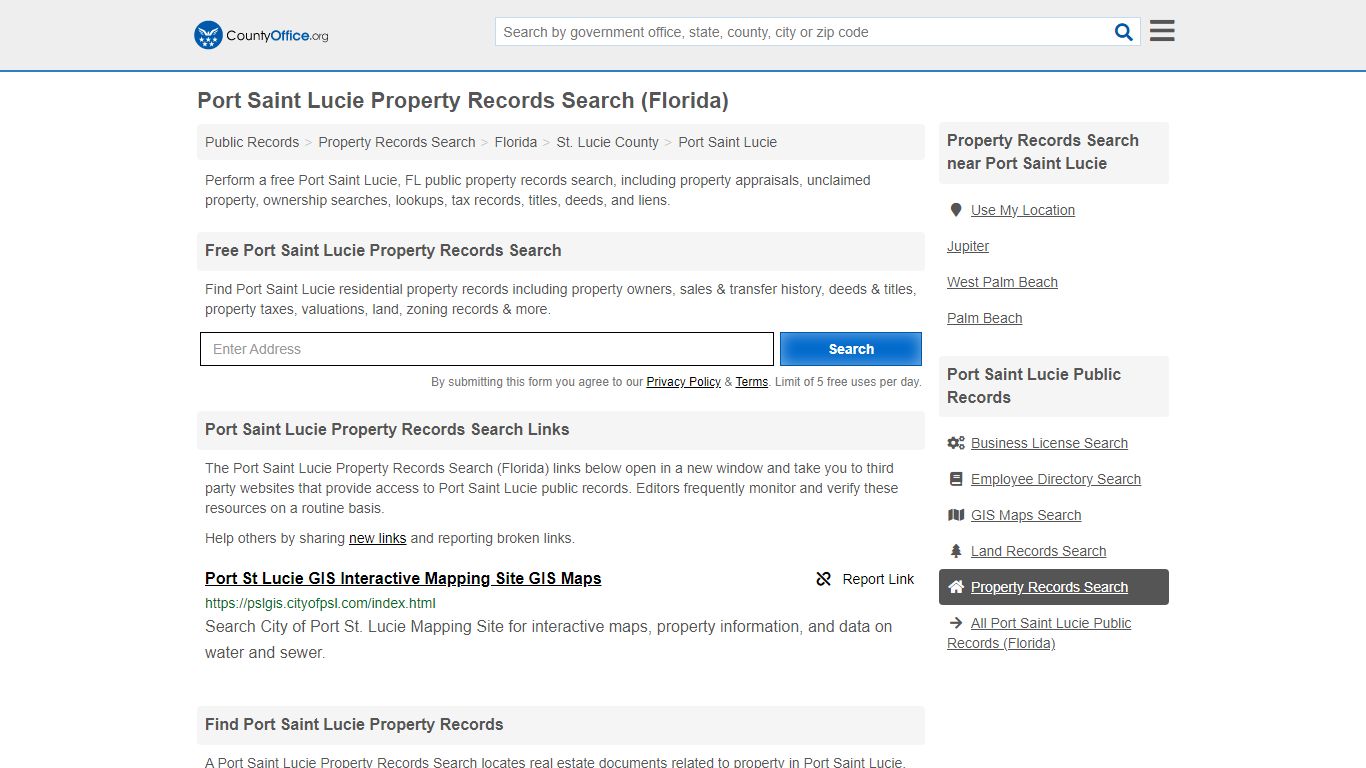Click the Enter Address input field

486,348
